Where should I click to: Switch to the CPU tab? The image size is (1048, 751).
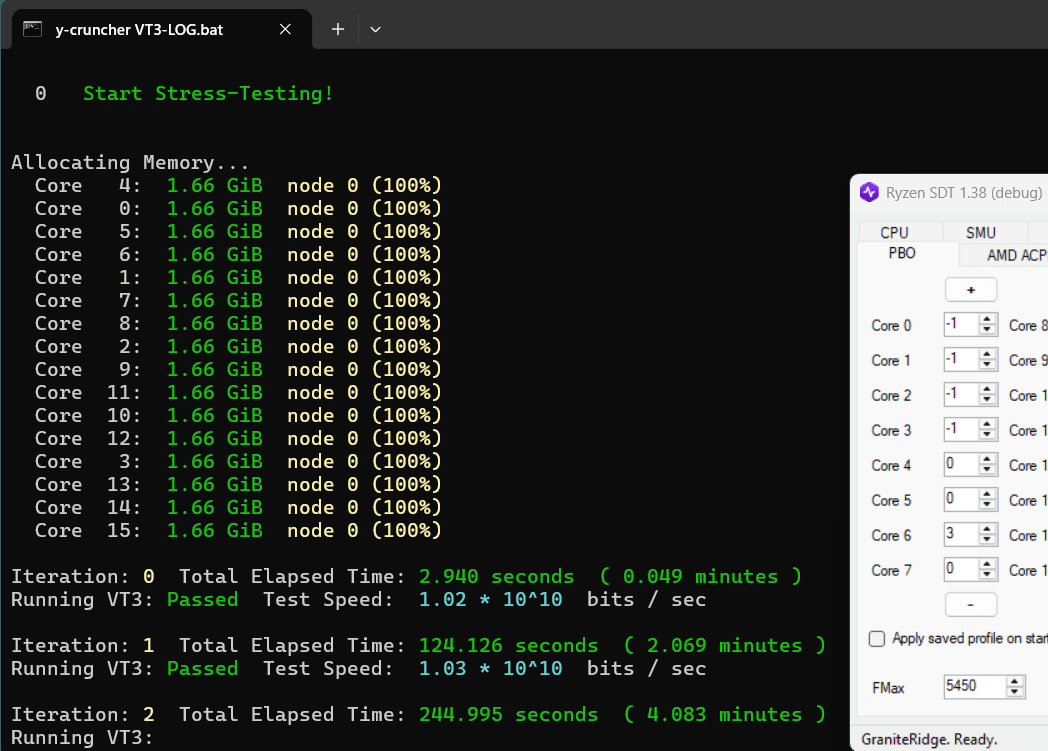coord(894,232)
